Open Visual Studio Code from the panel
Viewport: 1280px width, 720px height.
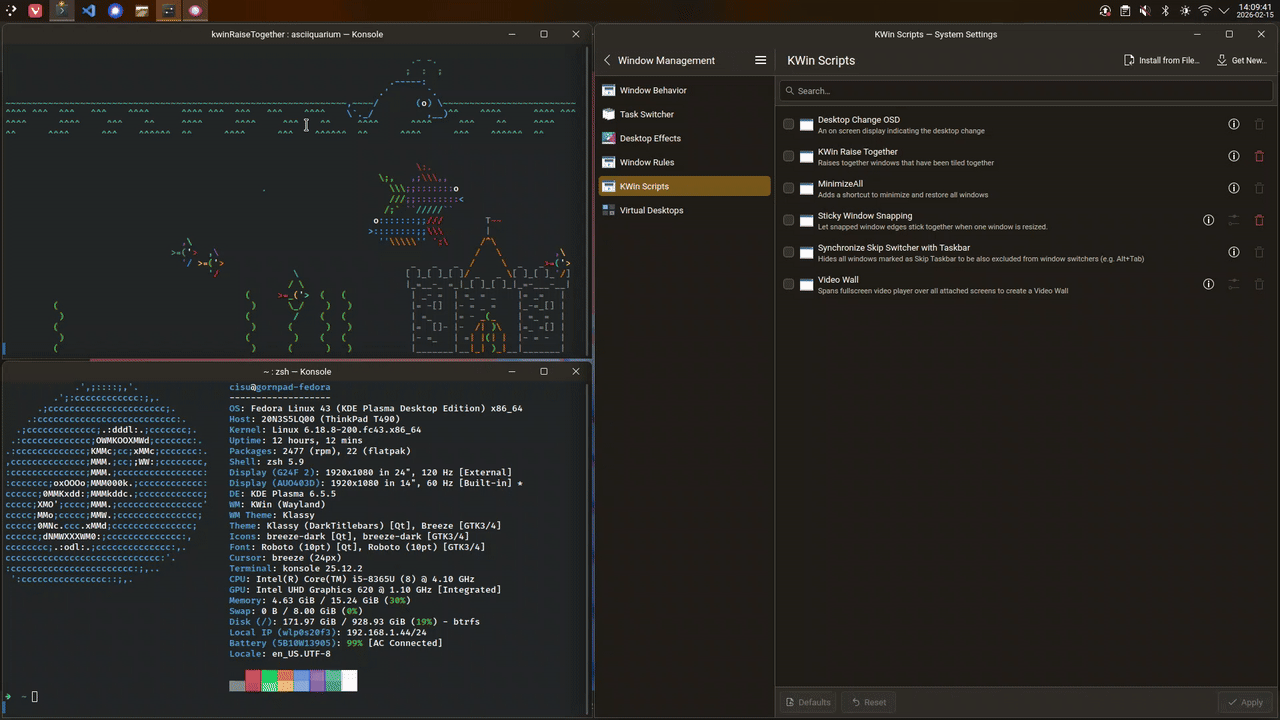88,11
